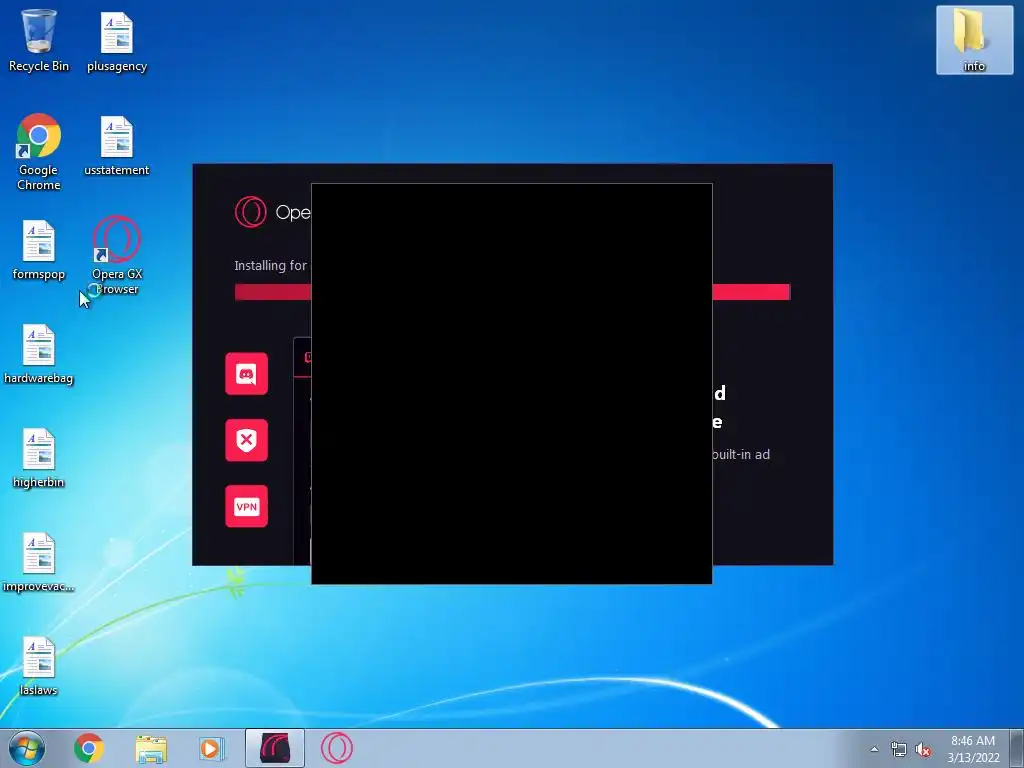Select the hardwarebag document icon
Image resolution: width=1024 pixels, height=768 pixels.
tap(39, 353)
